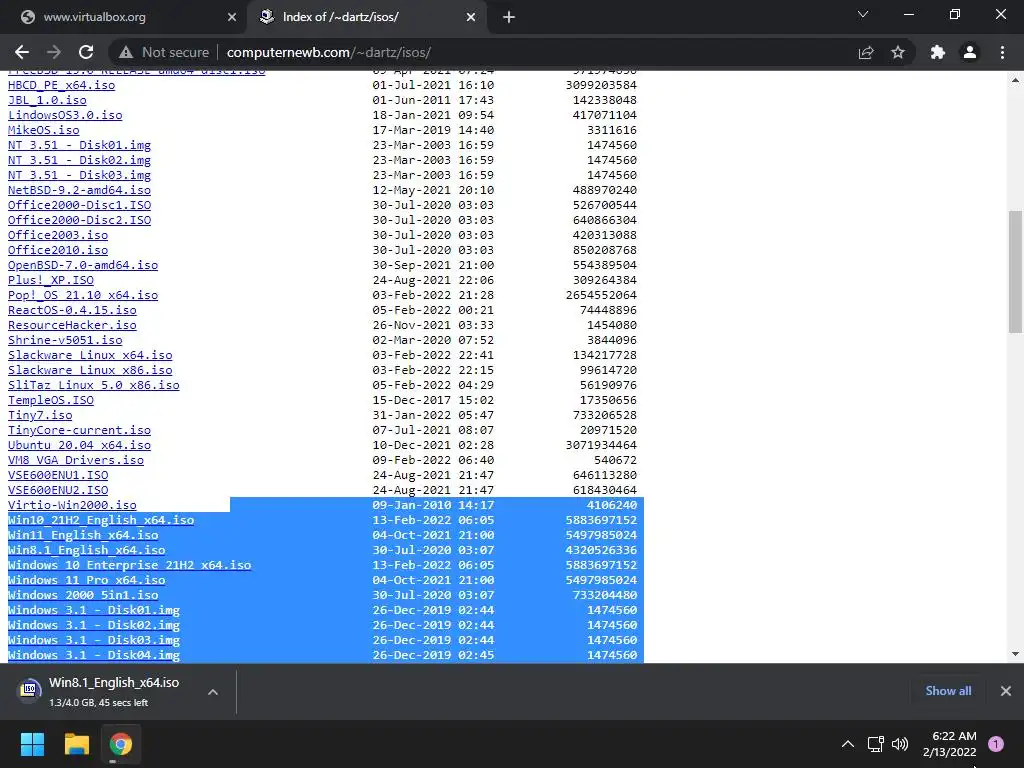Open the tab search chevron
The image size is (1024, 768).
[863, 14]
